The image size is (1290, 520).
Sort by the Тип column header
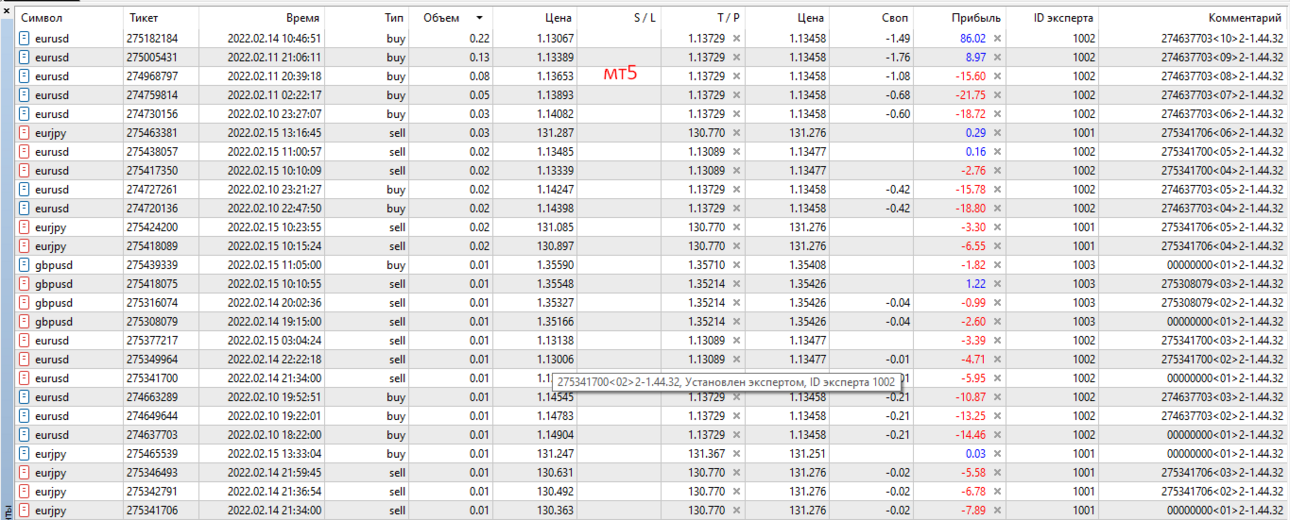tap(395, 18)
